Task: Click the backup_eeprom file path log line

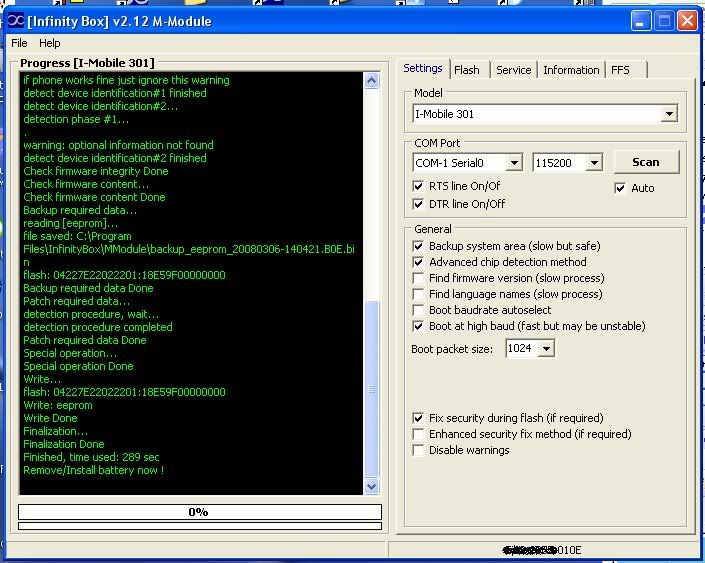Action: click(189, 249)
